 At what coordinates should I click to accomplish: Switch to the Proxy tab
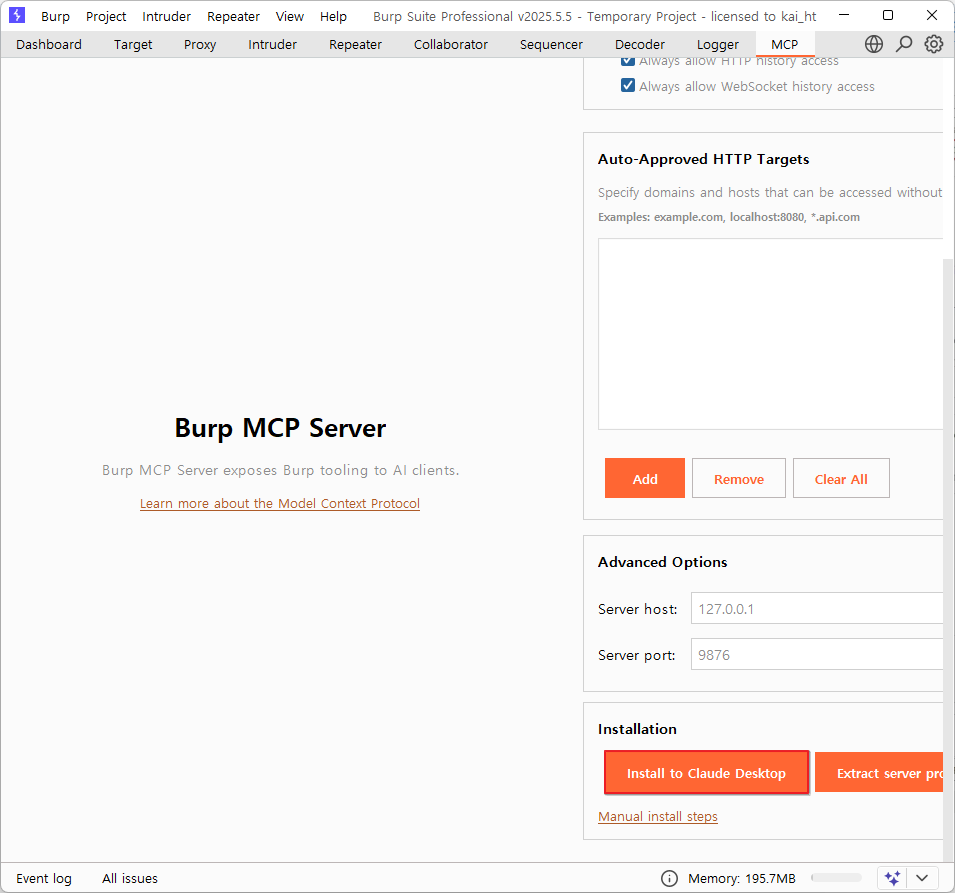pyautogui.click(x=200, y=44)
